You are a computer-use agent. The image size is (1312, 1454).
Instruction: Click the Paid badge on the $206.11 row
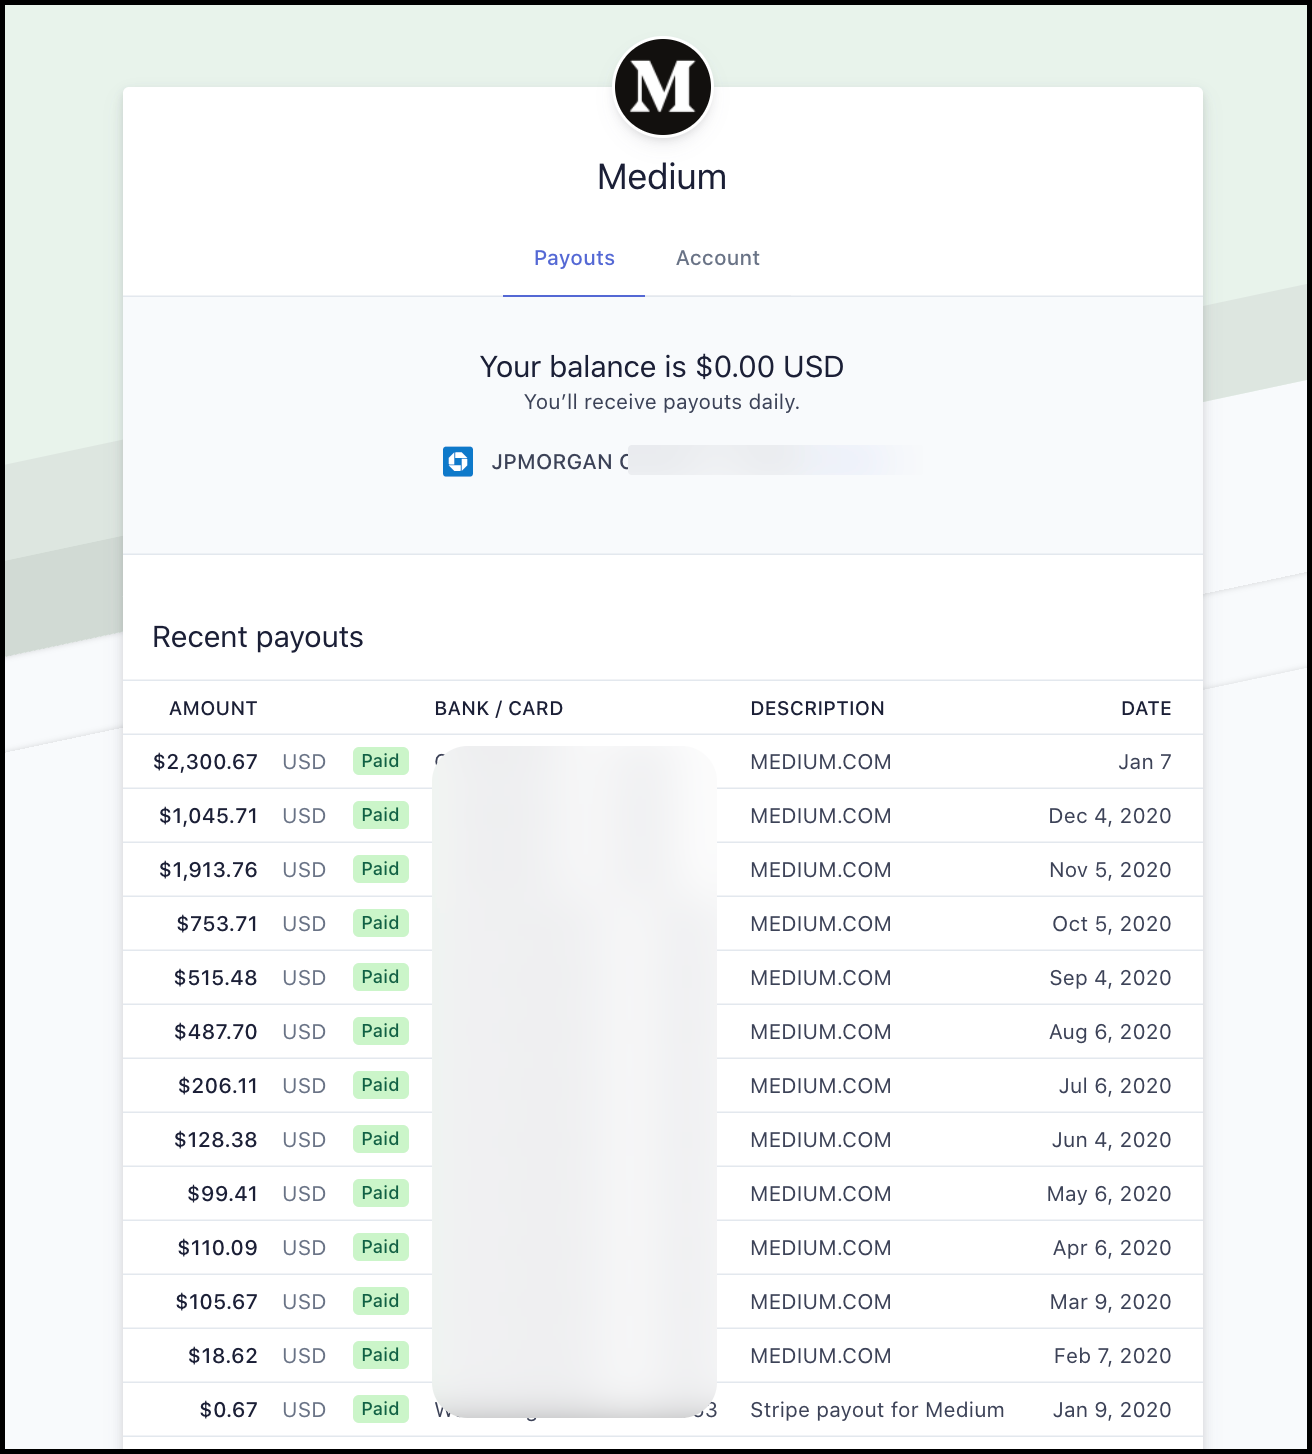[381, 1085]
